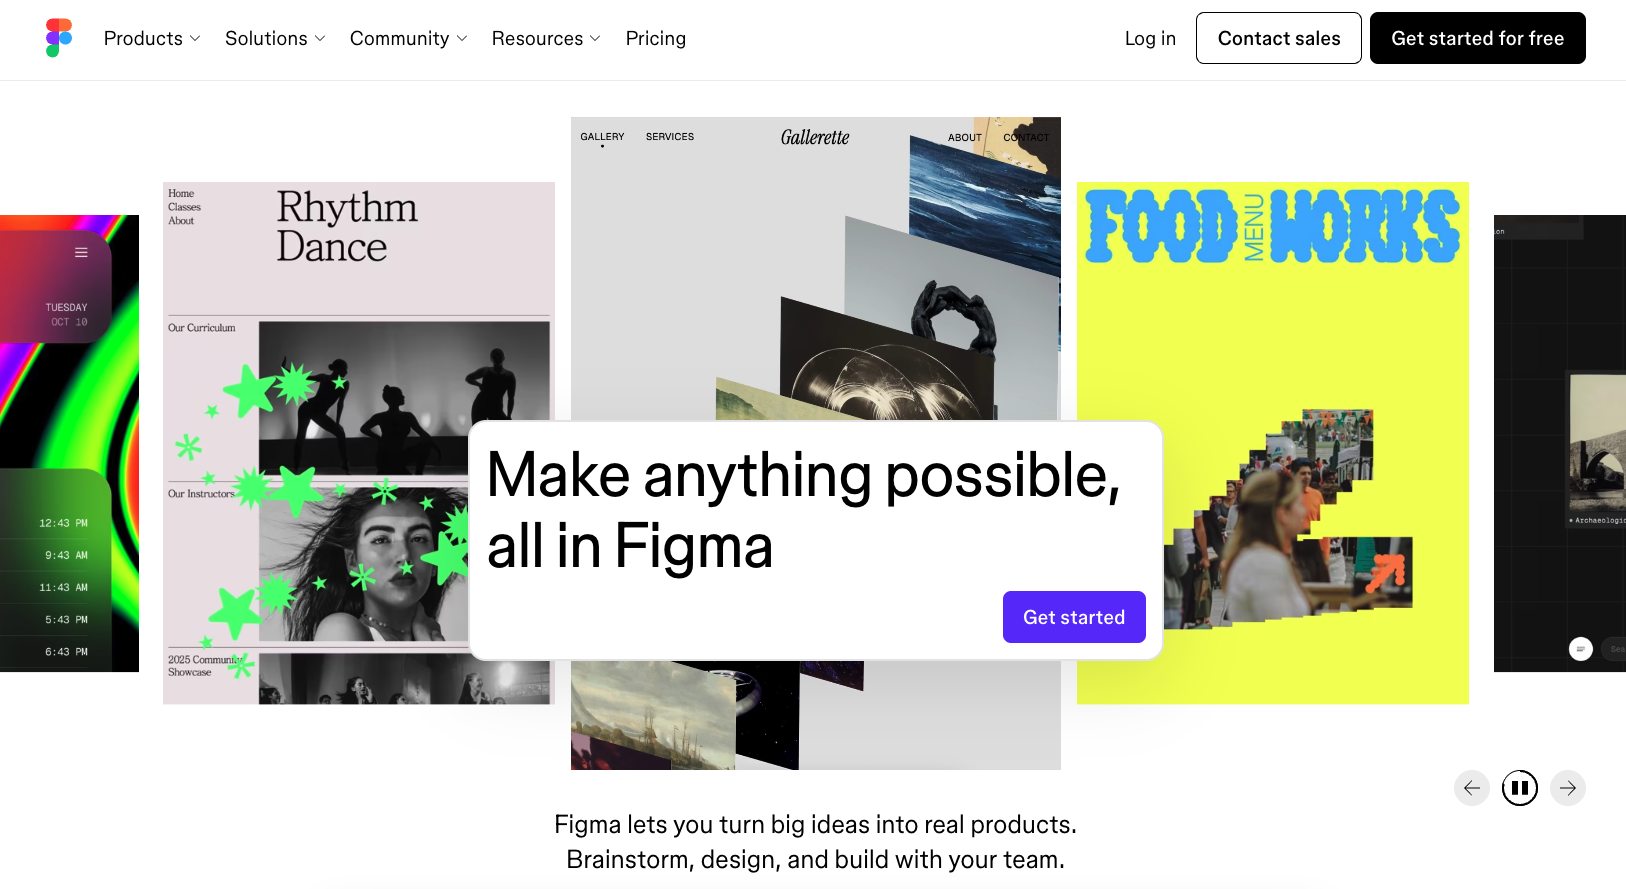The image size is (1626, 889).
Task: Advance to next carousel slide arrow
Action: 1567,788
